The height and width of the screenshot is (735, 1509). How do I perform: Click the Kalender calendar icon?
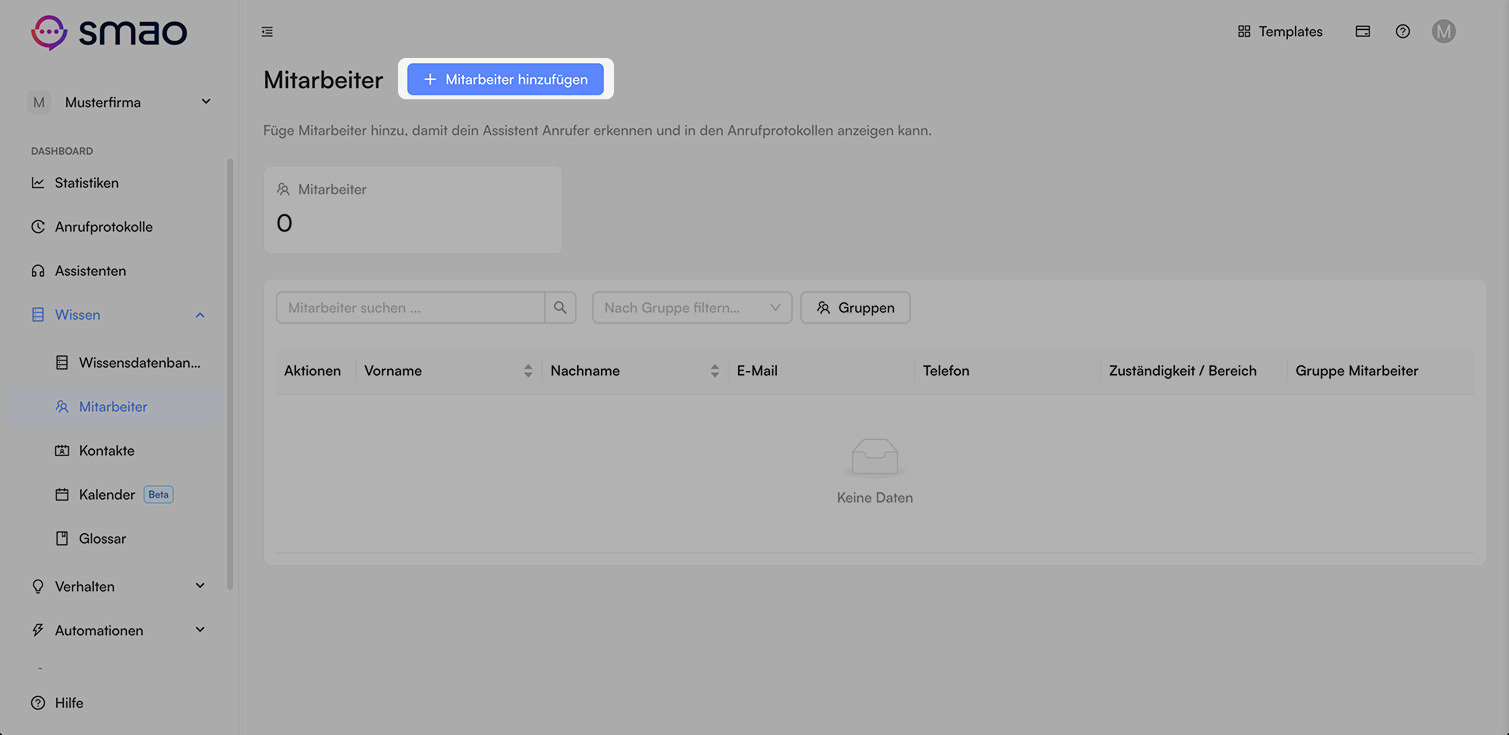click(62, 495)
